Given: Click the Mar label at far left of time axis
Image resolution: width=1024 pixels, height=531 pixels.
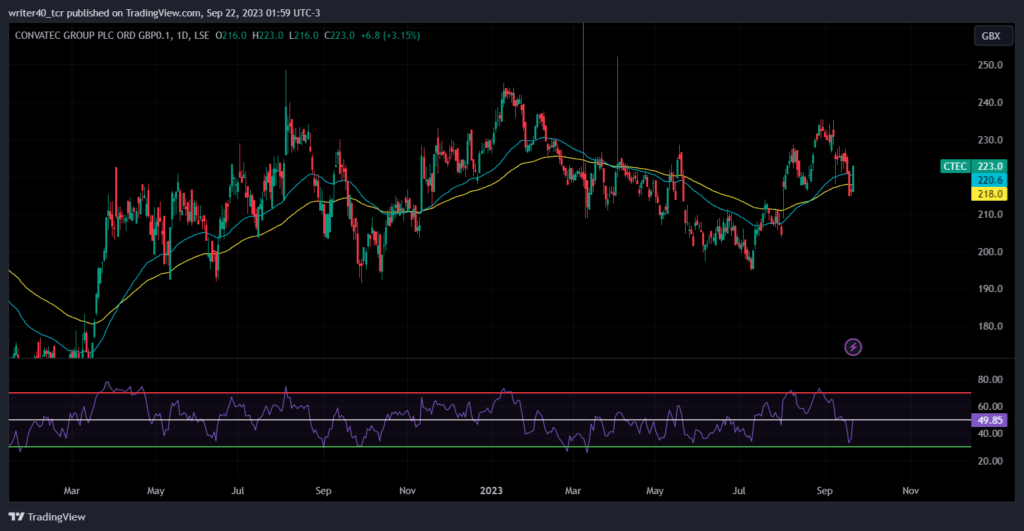Looking at the screenshot, I should (x=71, y=491).
